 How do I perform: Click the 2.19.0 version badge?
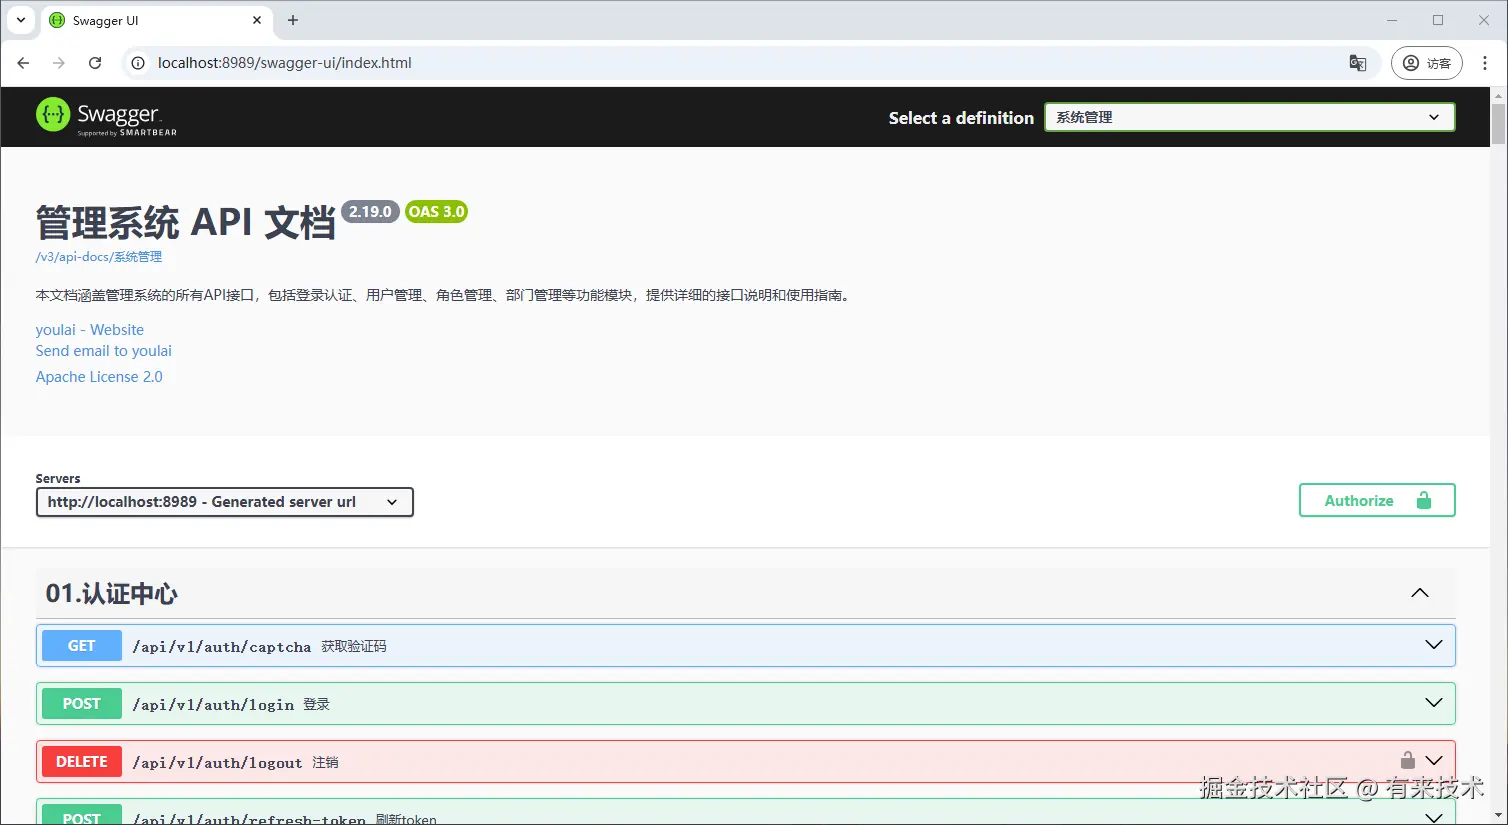[370, 212]
